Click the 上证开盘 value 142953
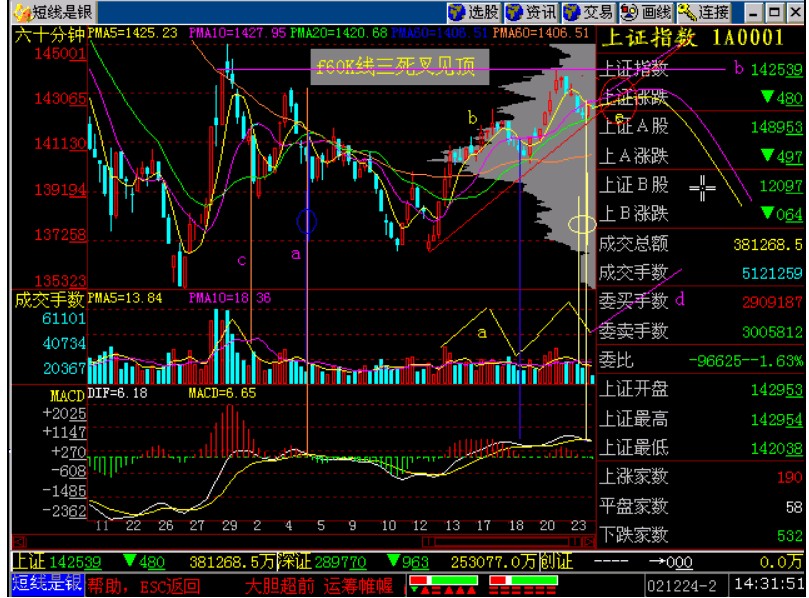The image size is (809, 598). [776, 390]
